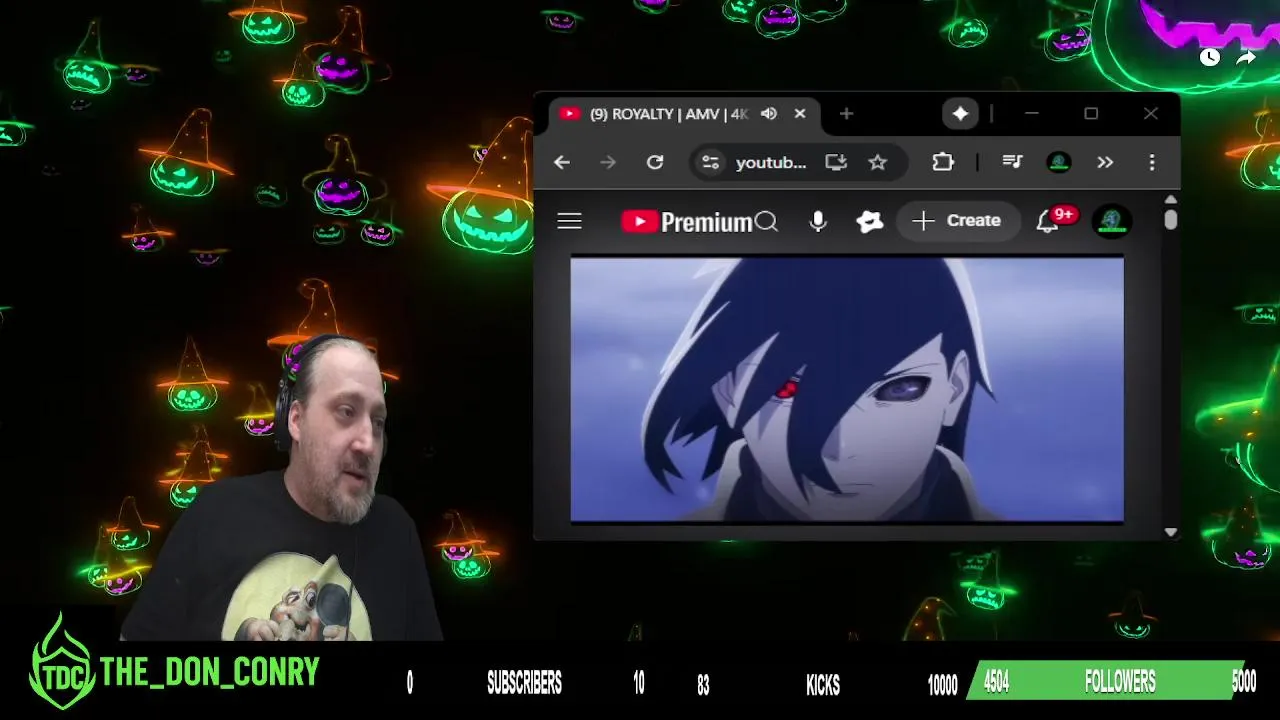Open the Chrome extensions puzzle icon
The width and height of the screenshot is (1280, 720).
(x=943, y=162)
